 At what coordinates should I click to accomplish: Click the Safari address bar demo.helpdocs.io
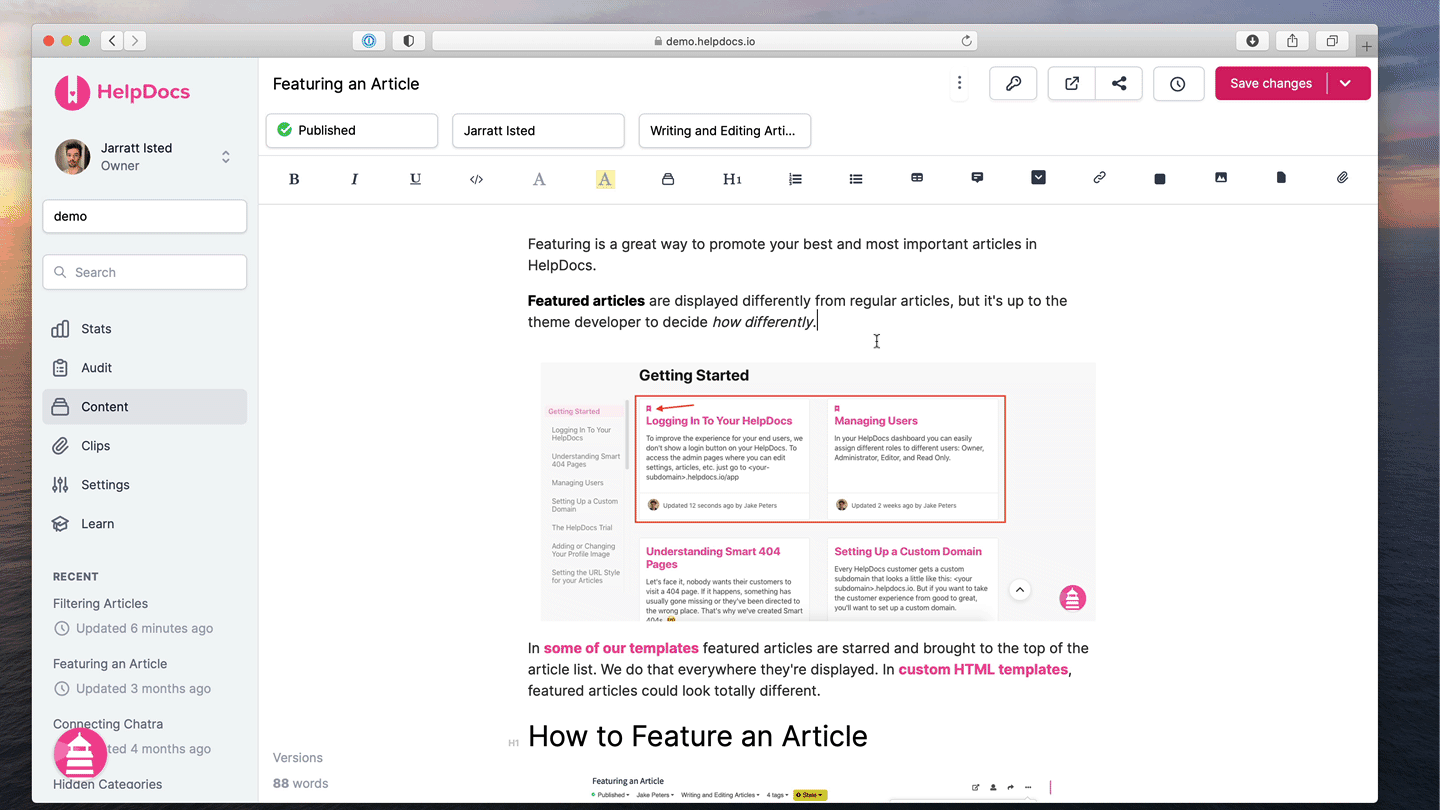tap(704, 41)
